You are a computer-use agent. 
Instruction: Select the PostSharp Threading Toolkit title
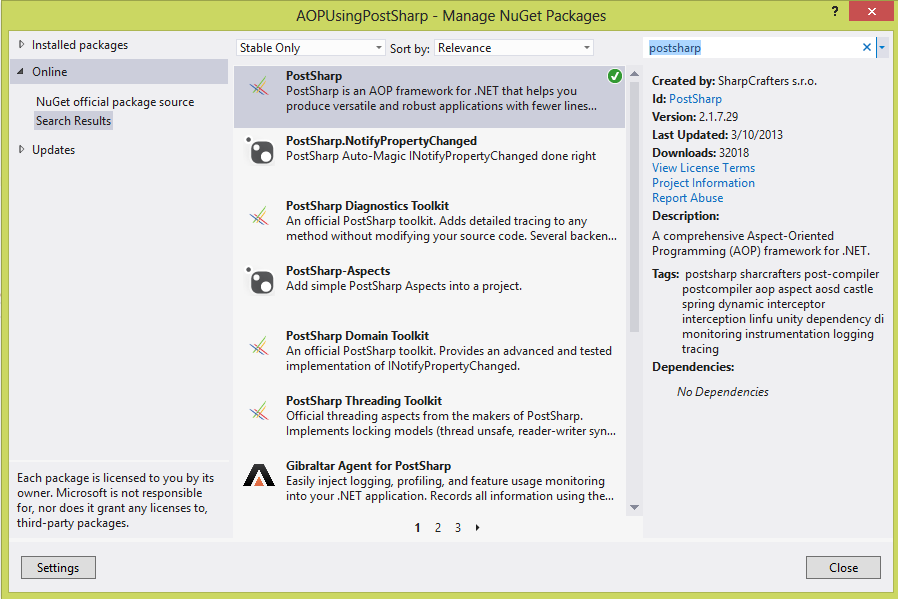click(x=364, y=401)
